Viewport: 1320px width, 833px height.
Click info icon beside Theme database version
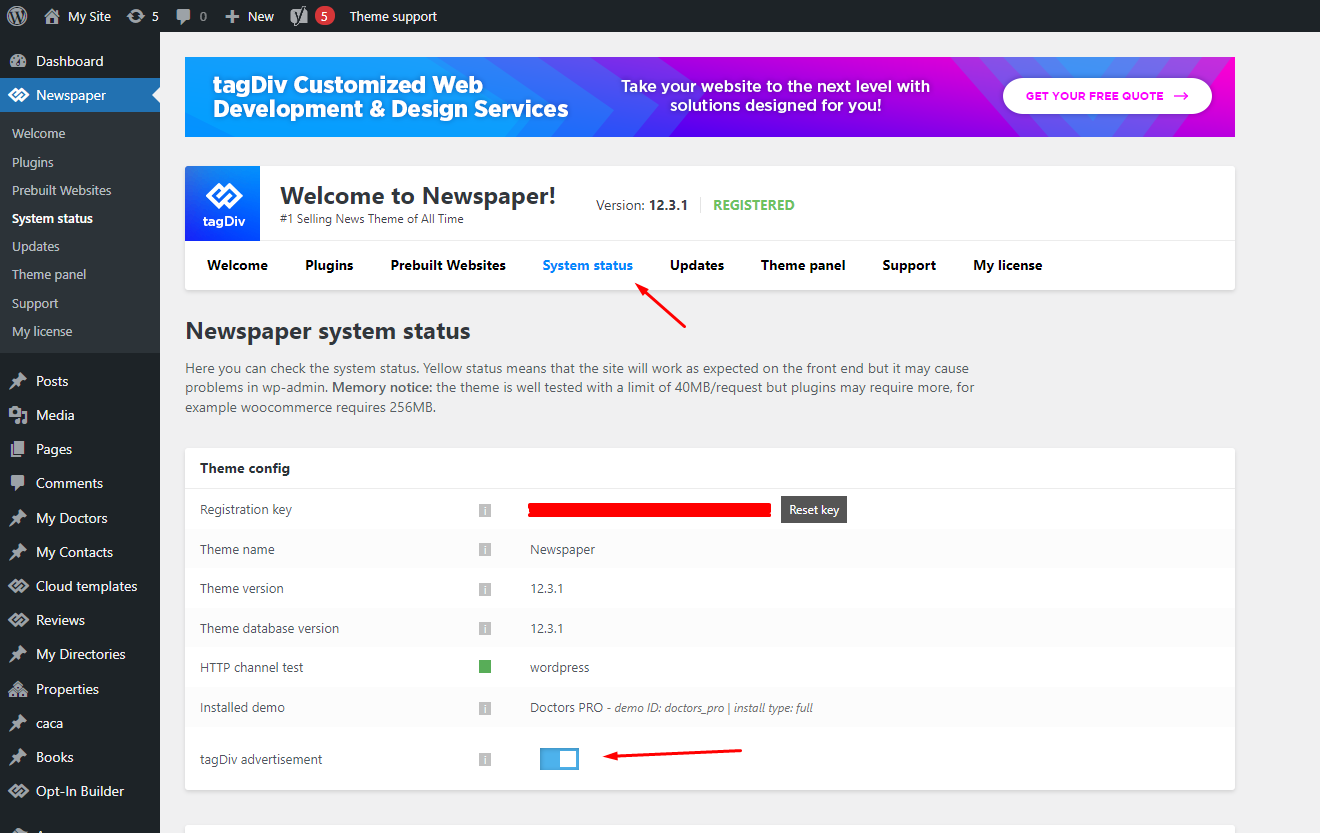coord(485,628)
